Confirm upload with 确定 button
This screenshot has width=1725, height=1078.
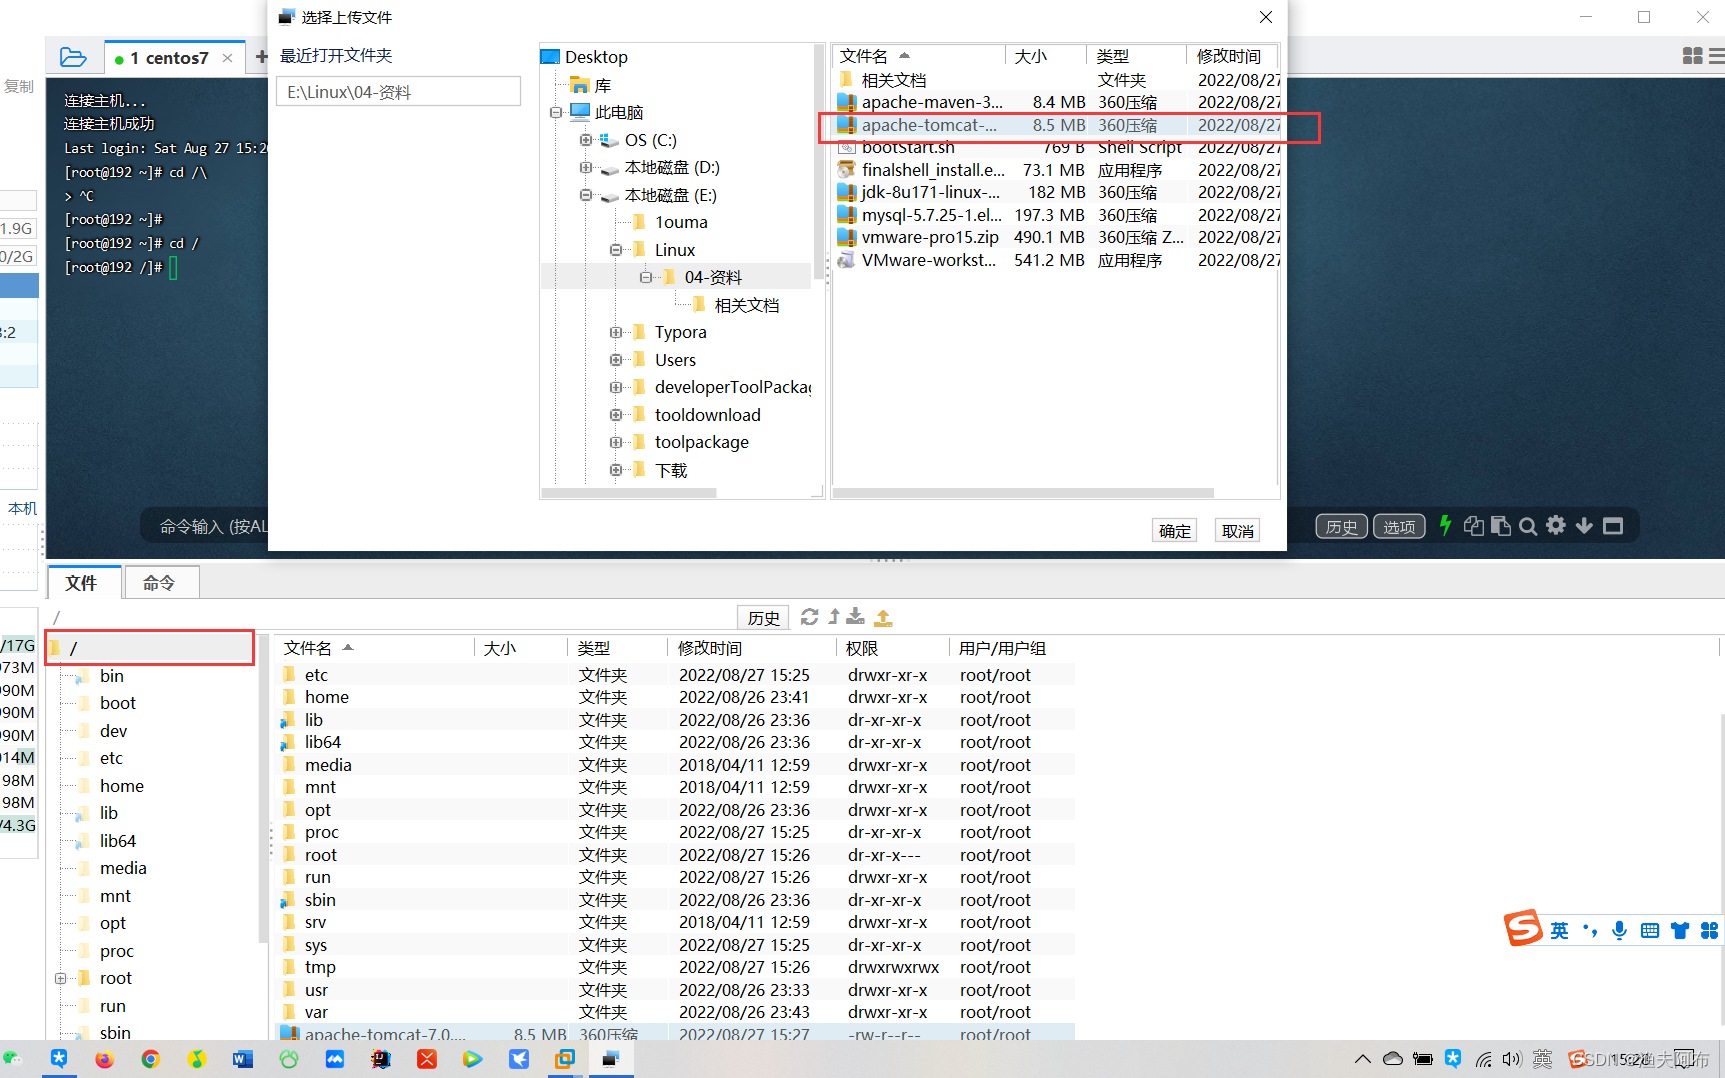coord(1175,530)
